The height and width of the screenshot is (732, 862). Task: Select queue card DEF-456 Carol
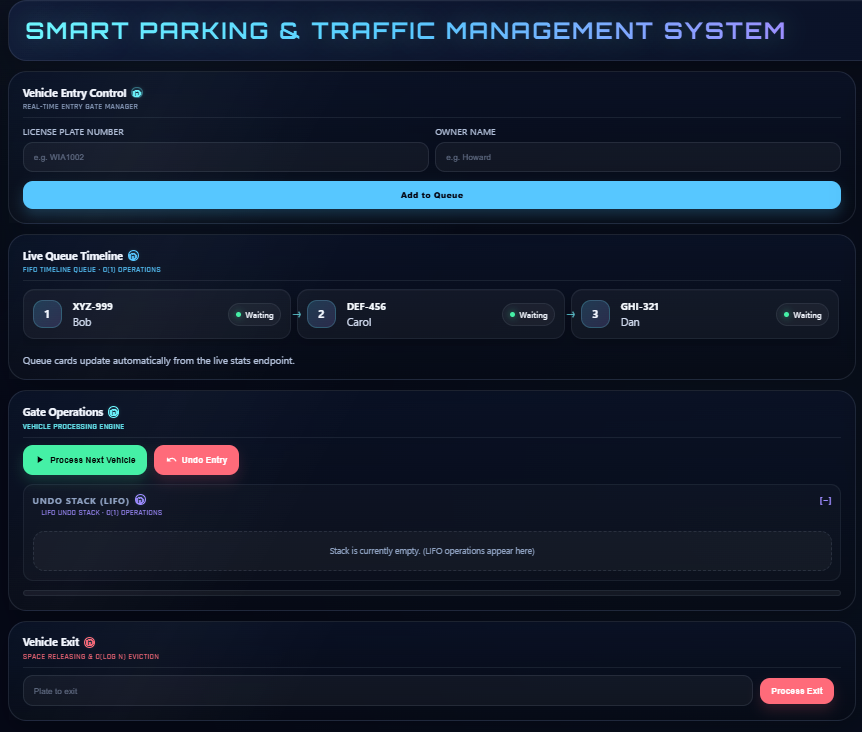coord(430,314)
